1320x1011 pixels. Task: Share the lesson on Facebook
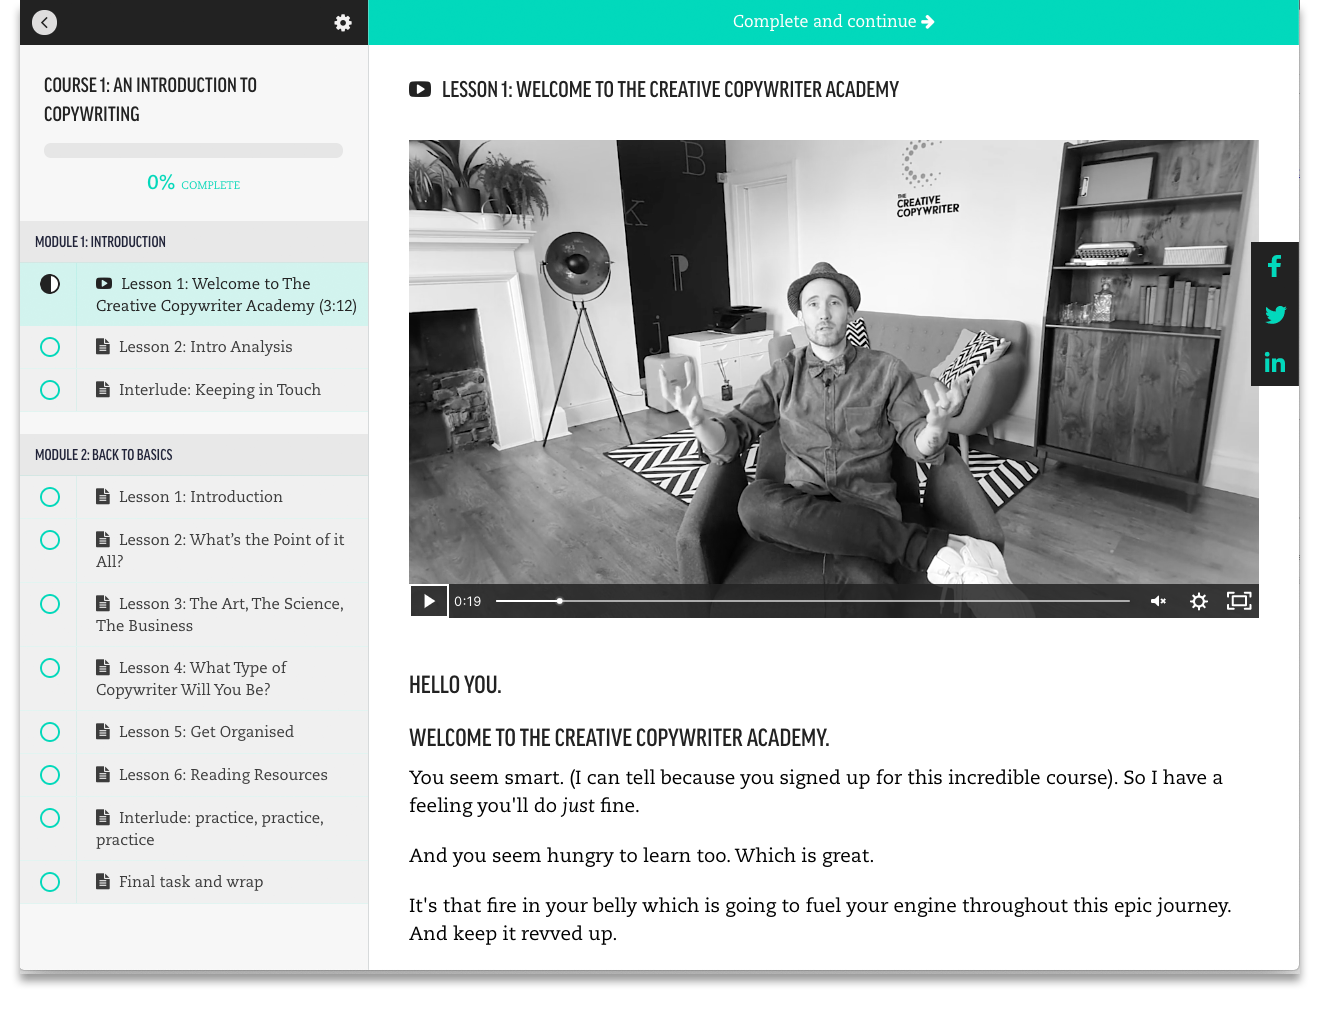click(x=1274, y=266)
